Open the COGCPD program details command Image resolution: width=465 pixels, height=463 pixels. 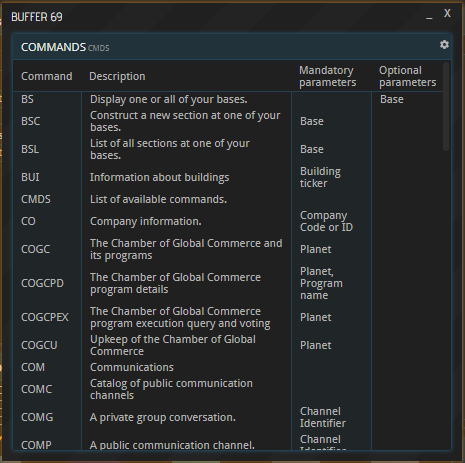coord(42,283)
